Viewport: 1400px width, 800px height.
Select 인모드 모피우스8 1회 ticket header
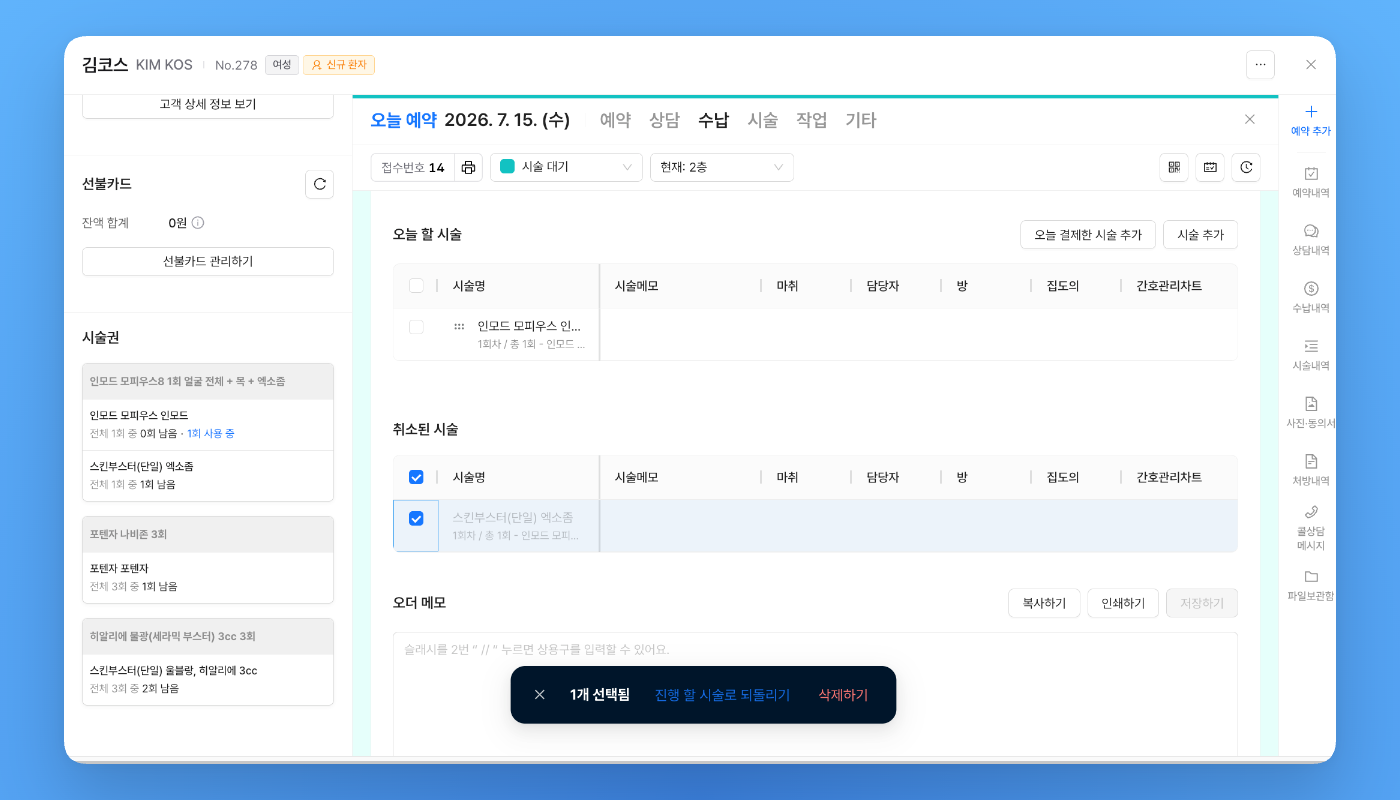pyautogui.click(x=208, y=382)
